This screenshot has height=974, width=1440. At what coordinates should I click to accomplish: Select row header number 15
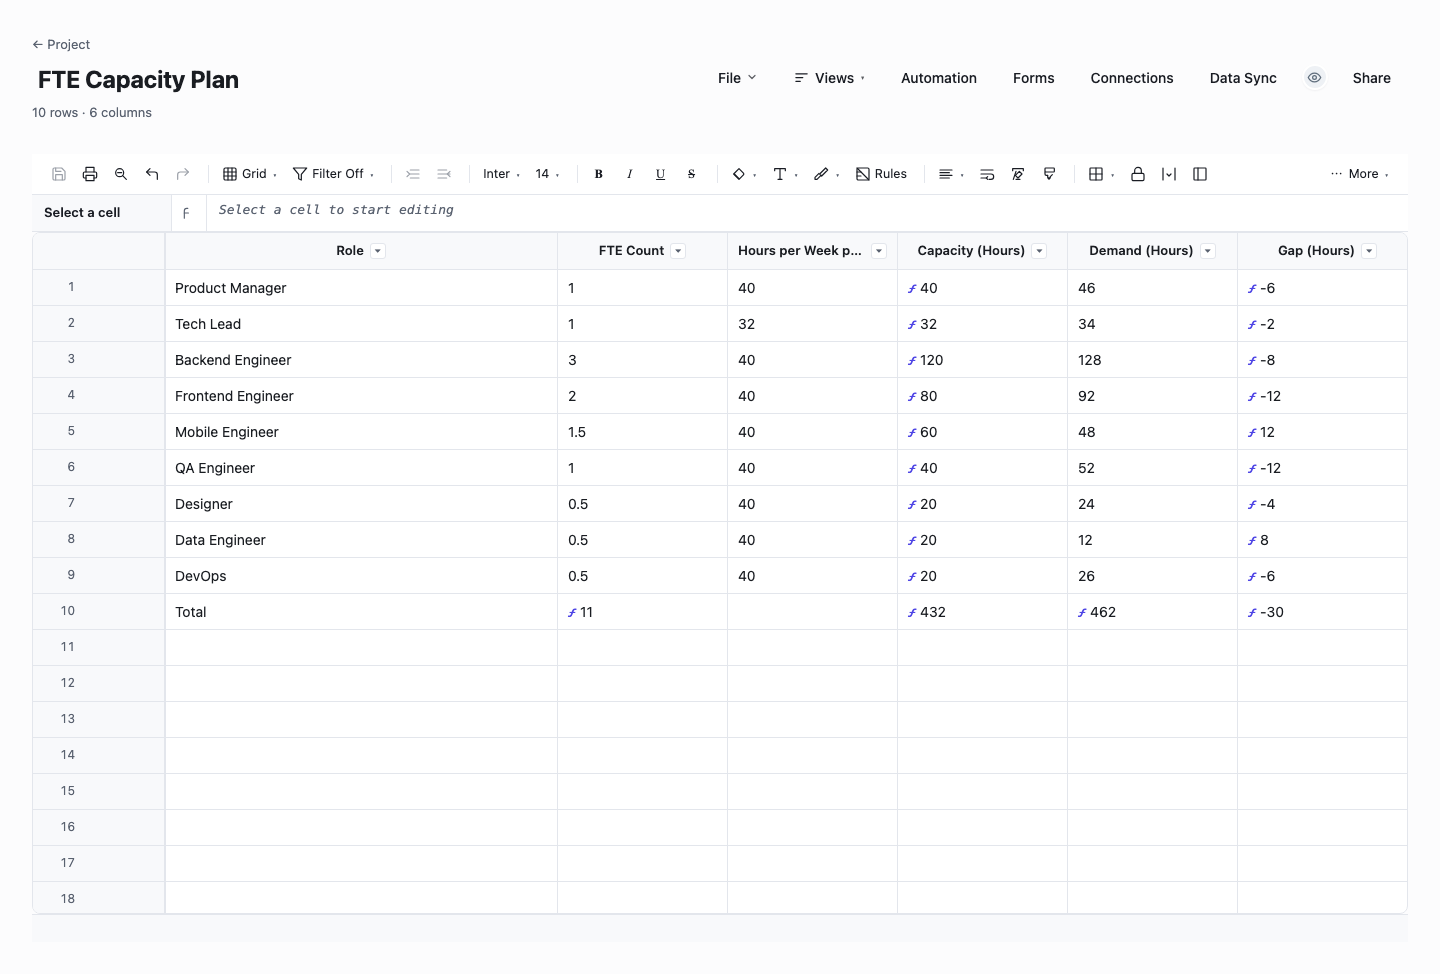click(x=99, y=791)
